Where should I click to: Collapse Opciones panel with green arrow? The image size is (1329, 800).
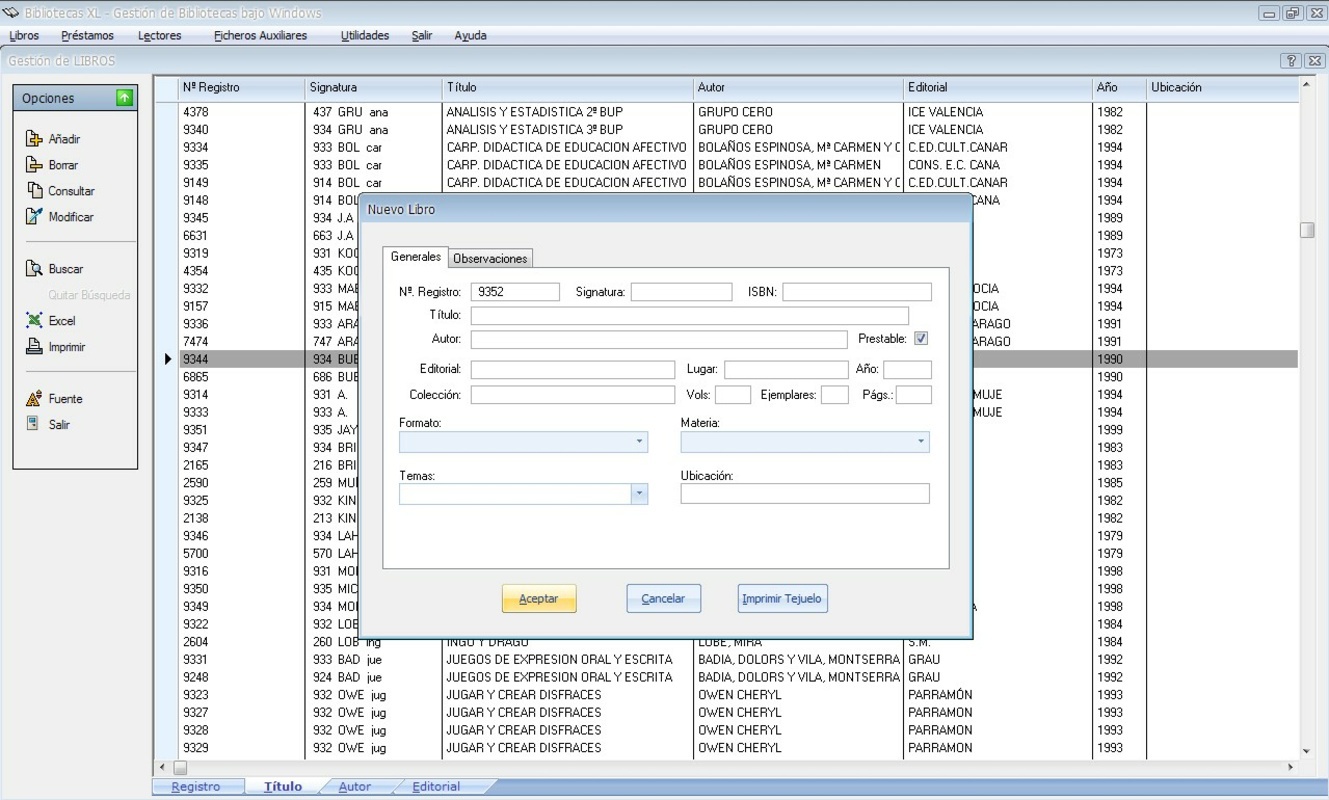pyautogui.click(x=124, y=98)
